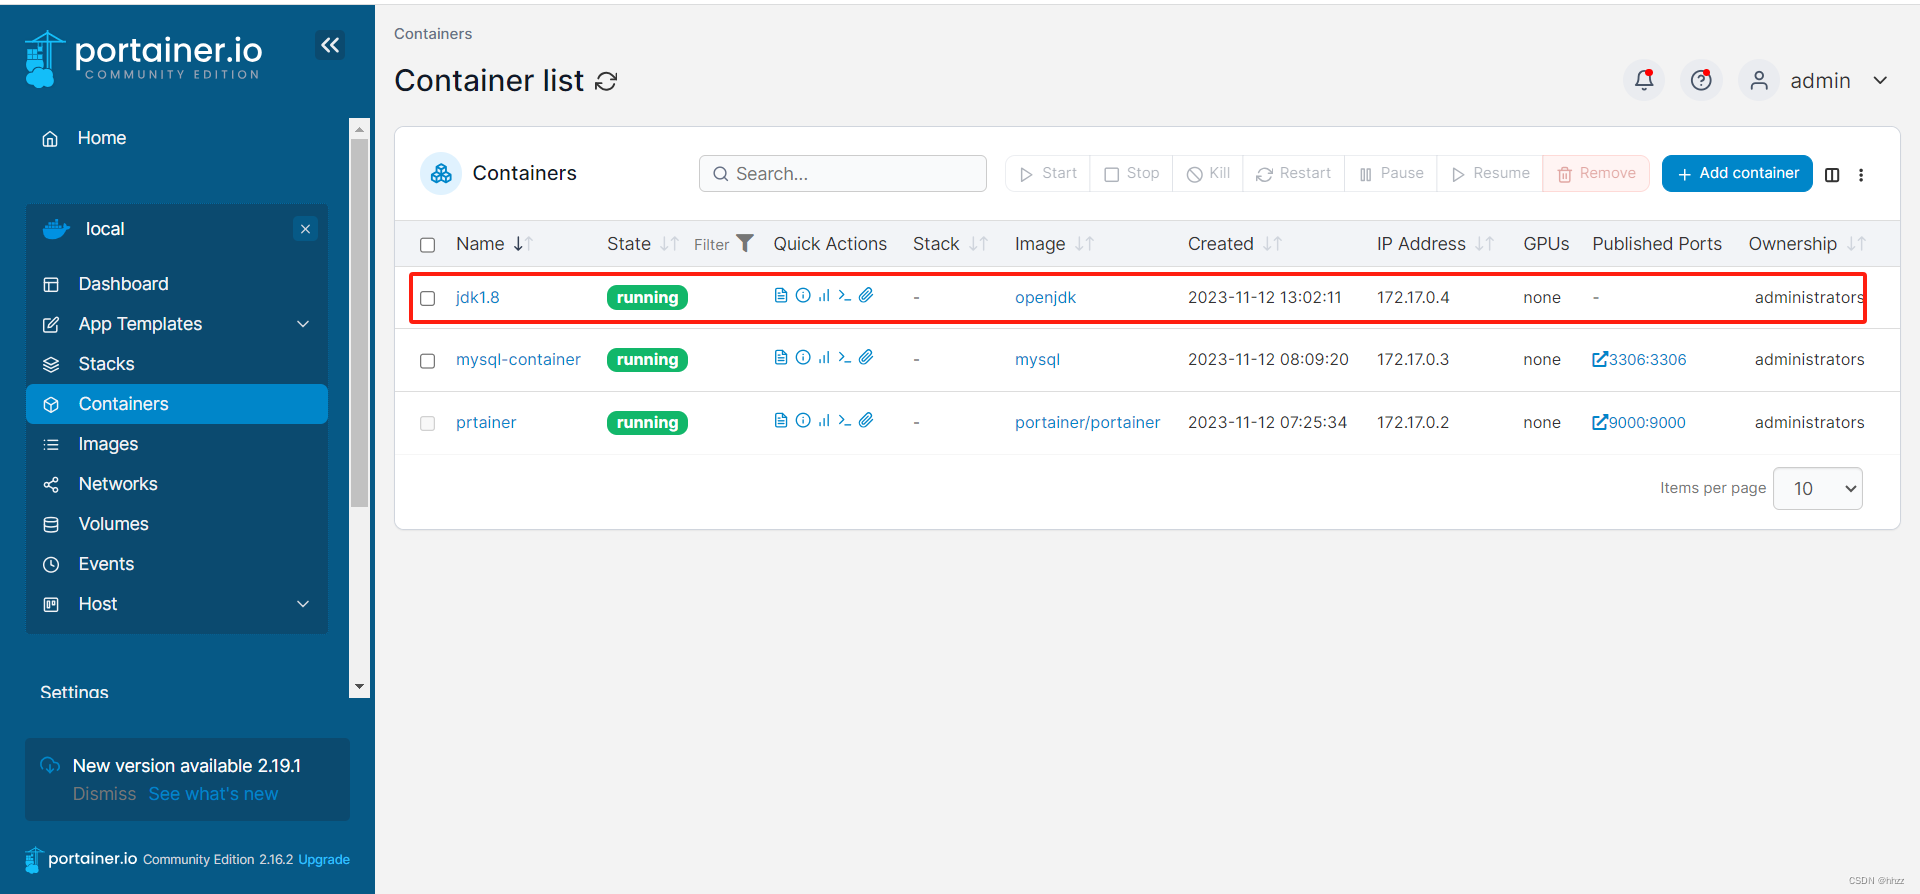Viewport: 1920px width, 894px height.
Task: Close the local environment with X
Action: [306, 229]
